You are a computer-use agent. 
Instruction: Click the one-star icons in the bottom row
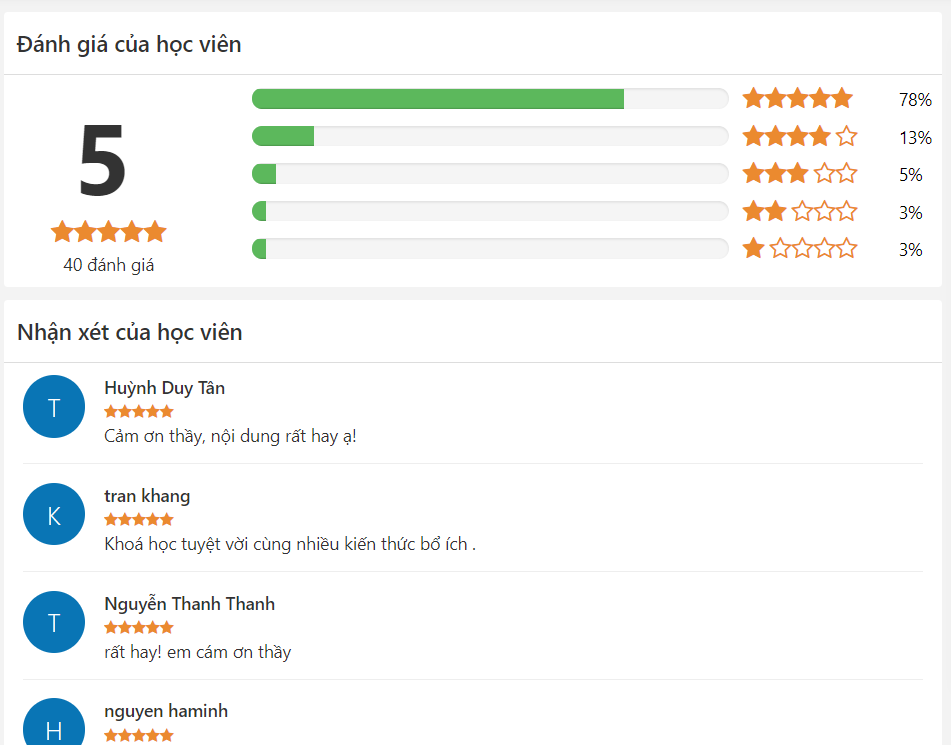(799, 249)
